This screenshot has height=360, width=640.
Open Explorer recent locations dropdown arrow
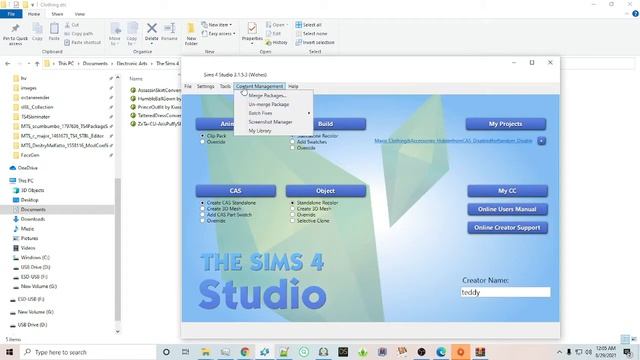pyautogui.click(x=29, y=64)
